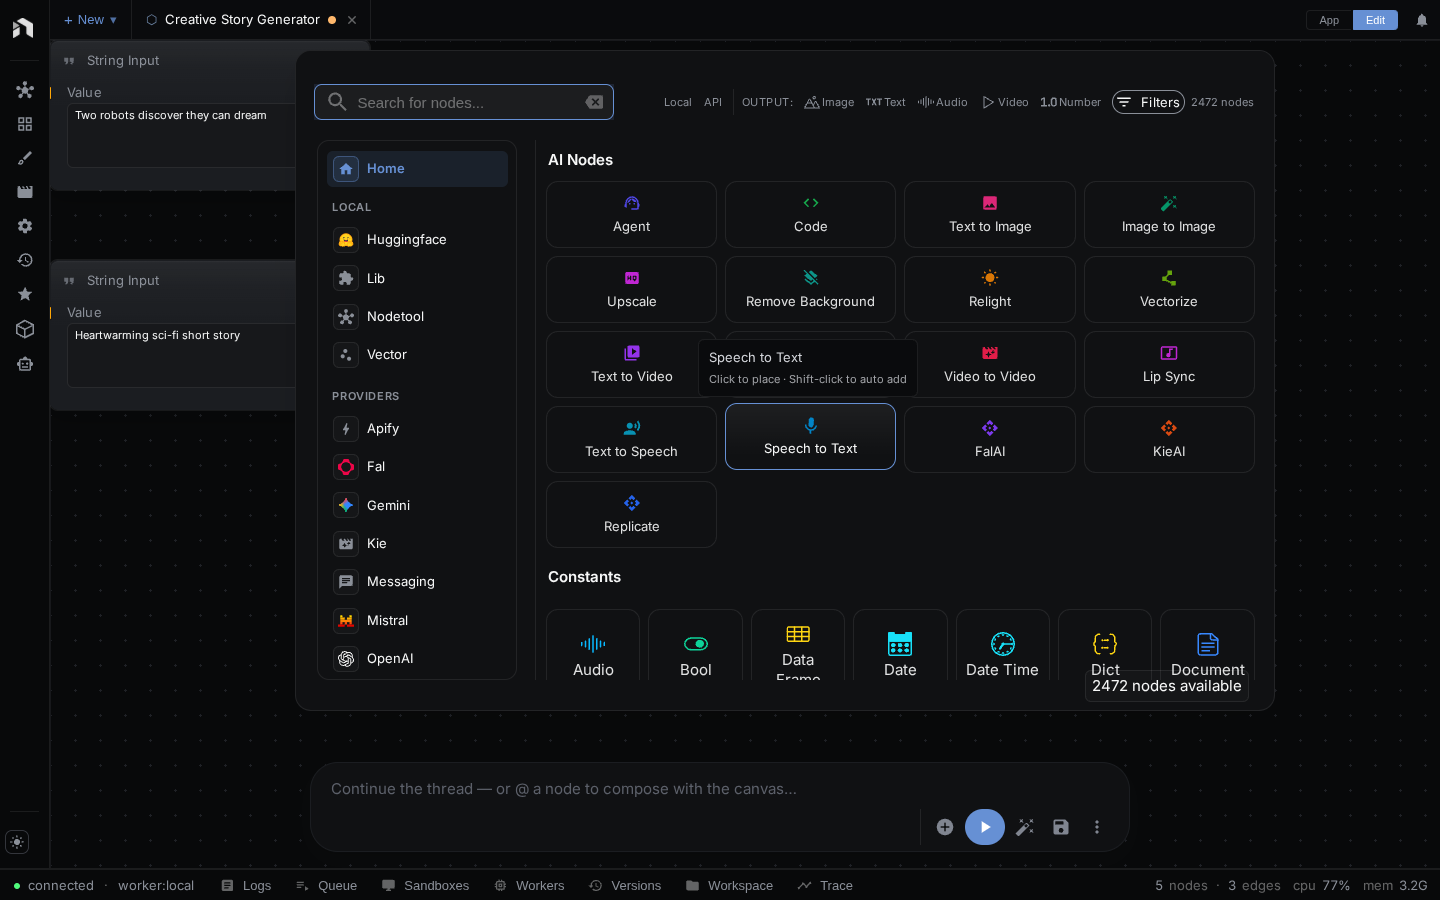The width and height of the screenshot is (1440, 900).
Task: Open Logs in status bar
Action: tap(246, 886)
